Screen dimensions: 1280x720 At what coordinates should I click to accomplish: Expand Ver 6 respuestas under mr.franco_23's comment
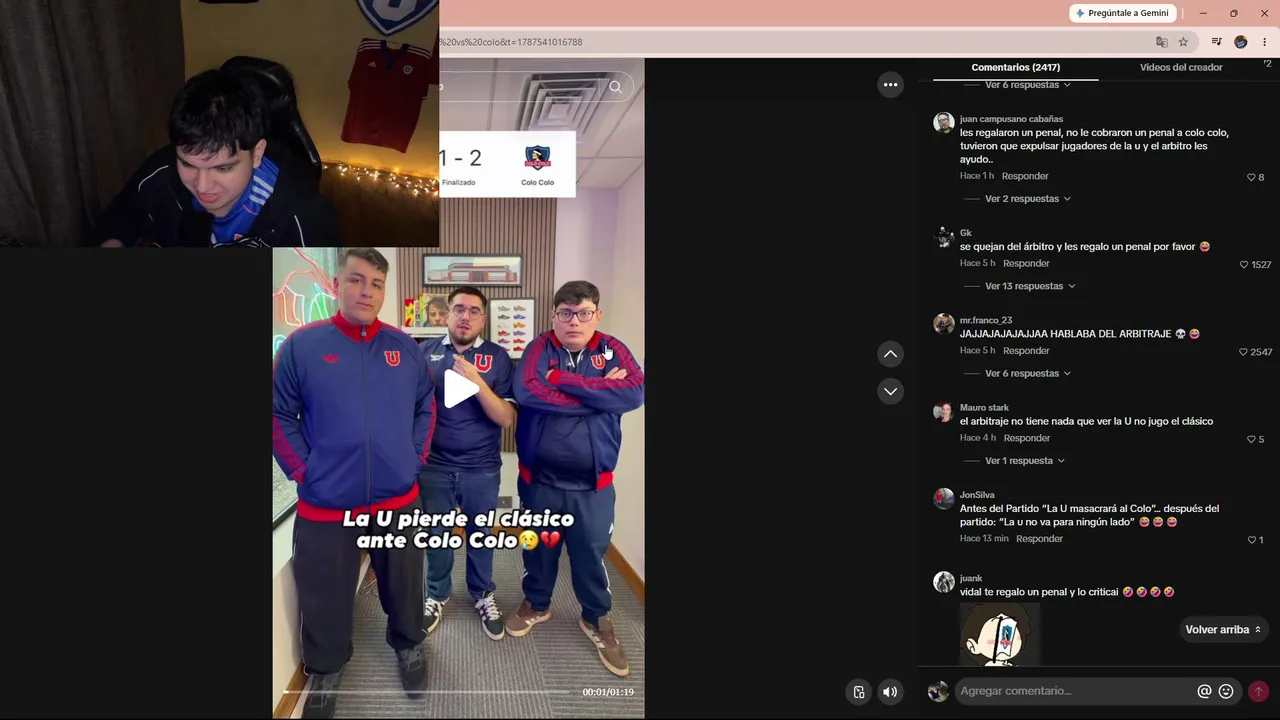coord(1028,373)
